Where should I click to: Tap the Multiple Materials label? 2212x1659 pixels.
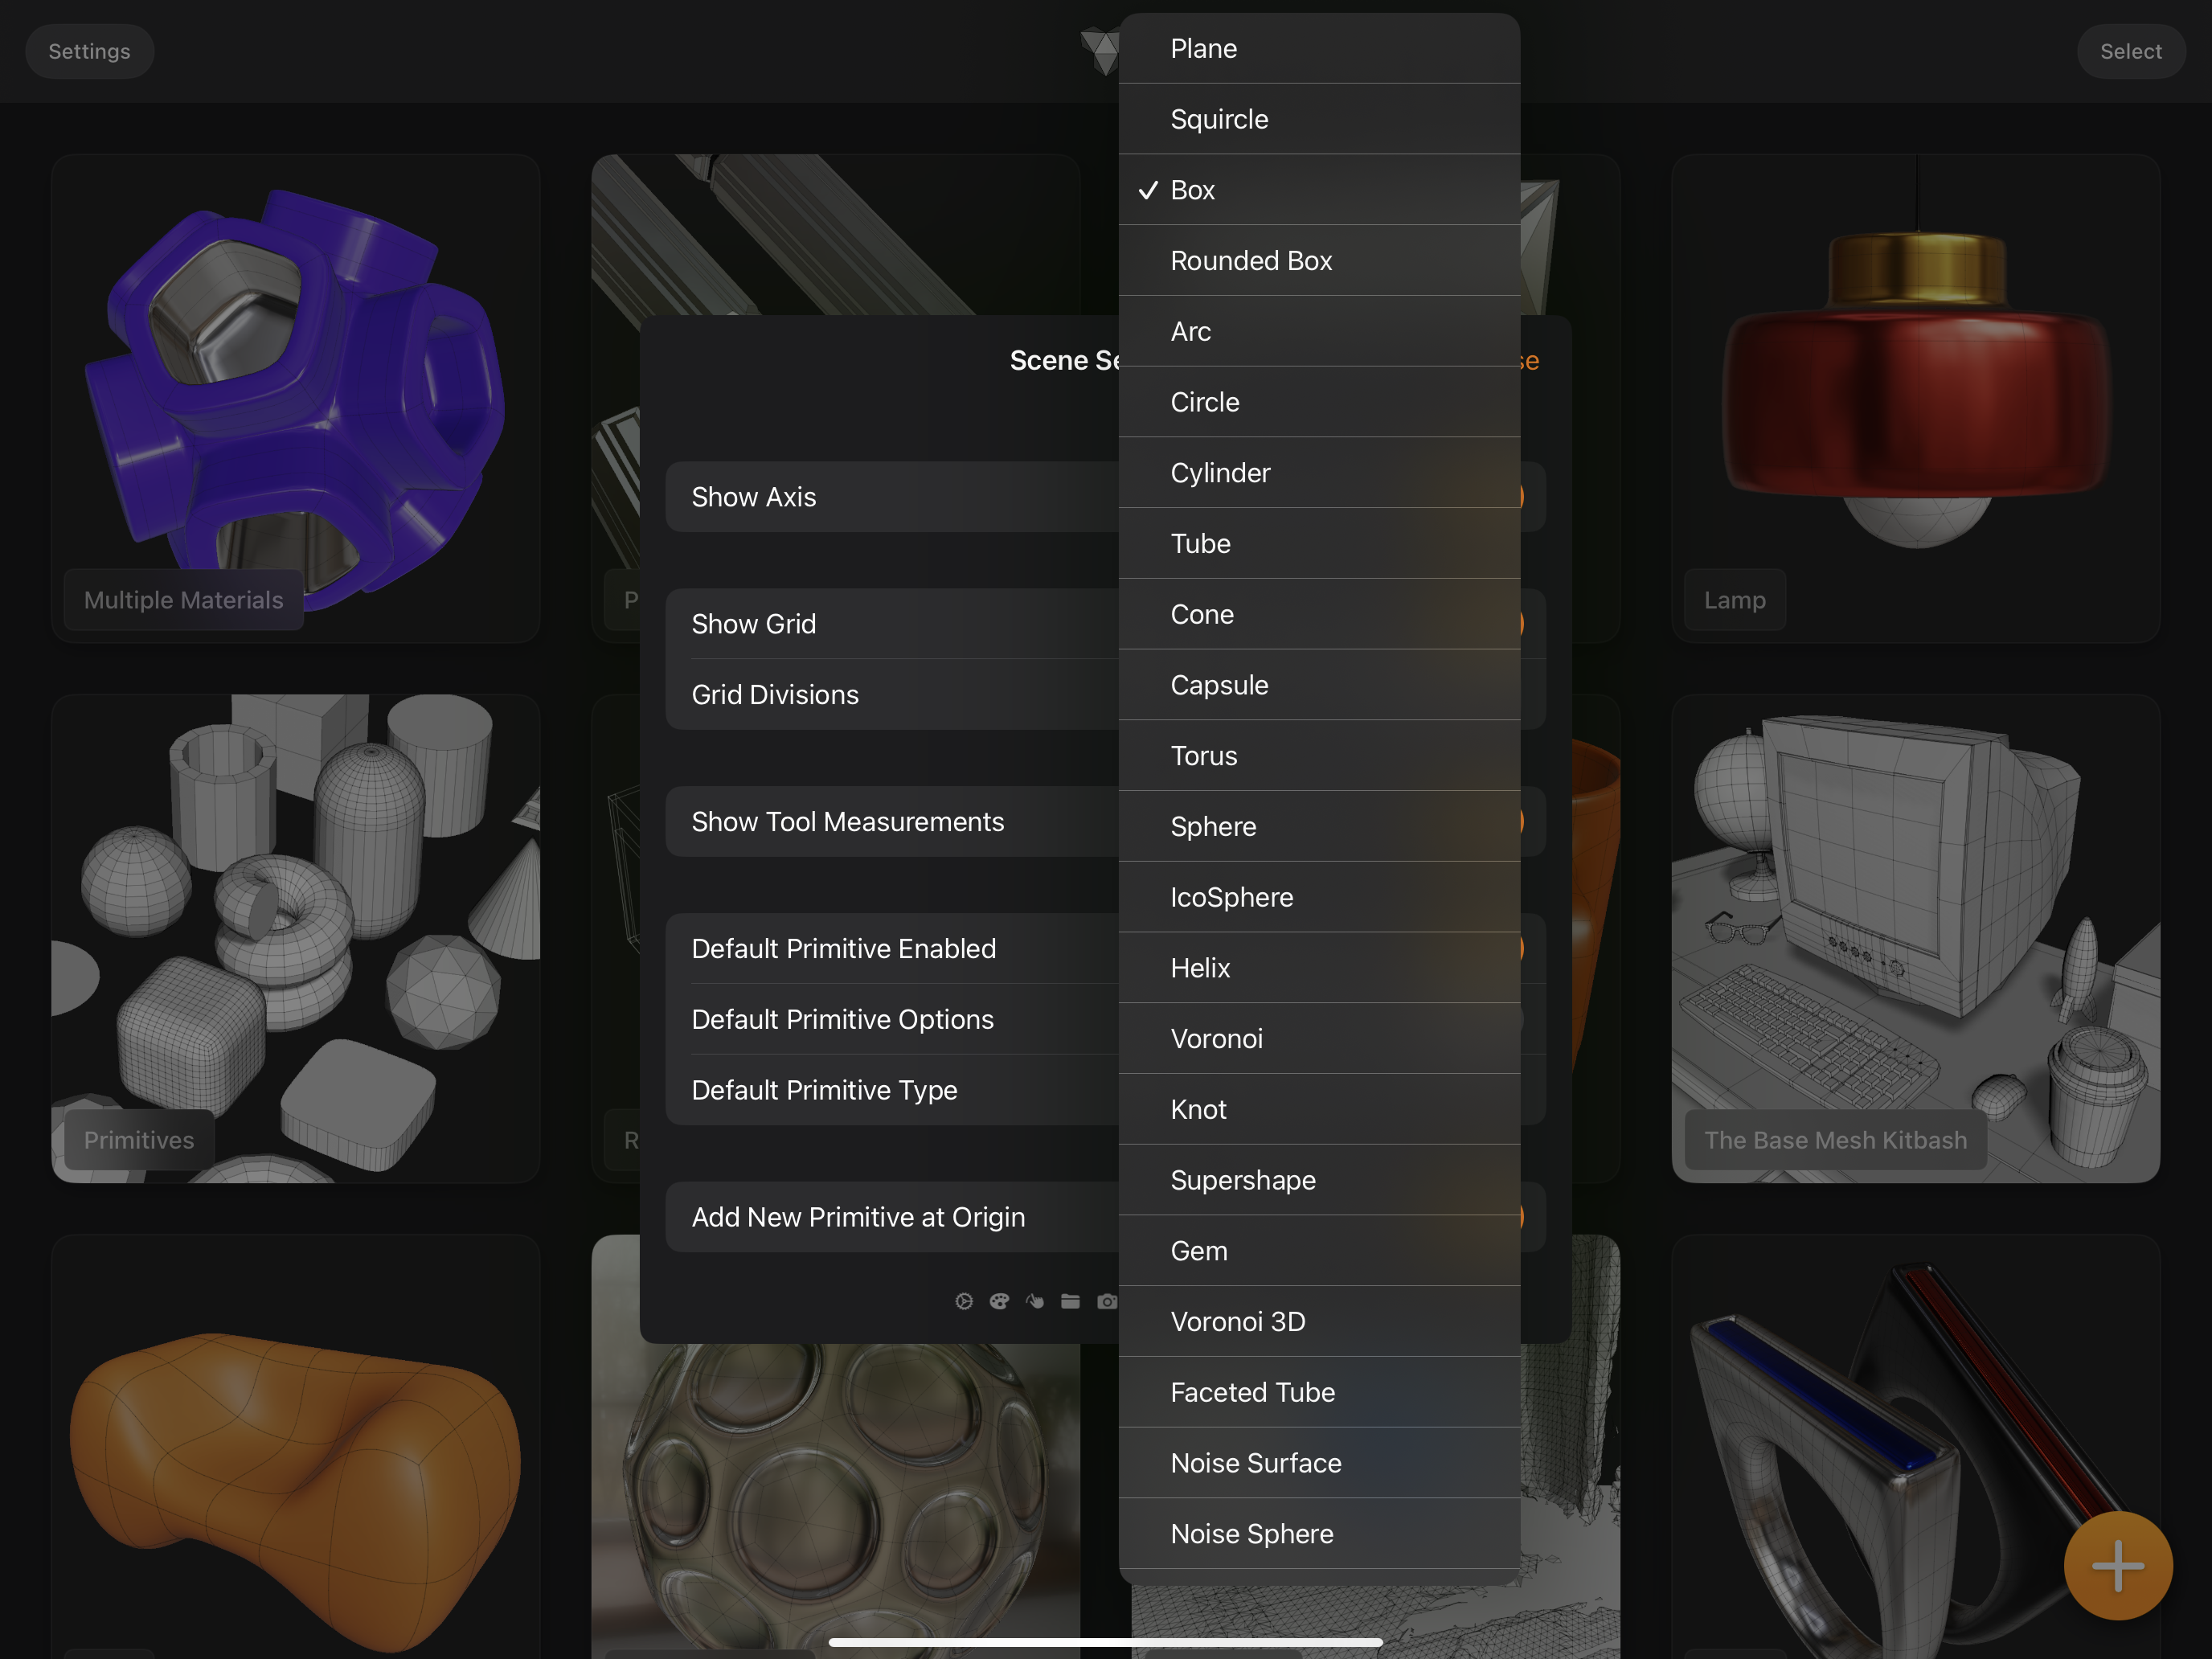point(184,600)
